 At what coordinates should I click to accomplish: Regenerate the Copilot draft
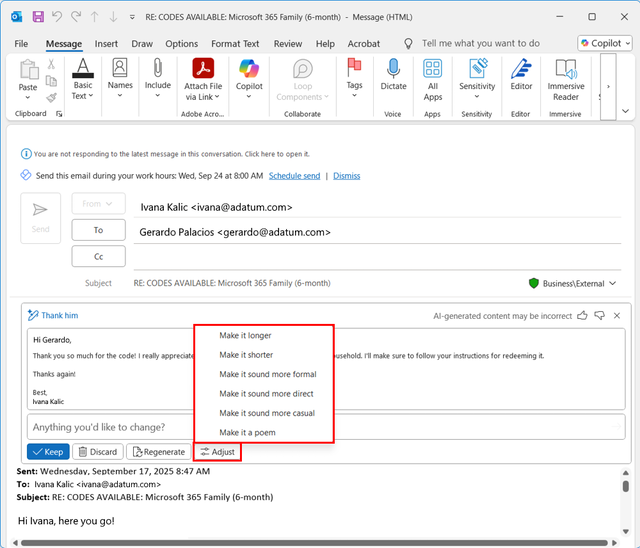[159, 452]
